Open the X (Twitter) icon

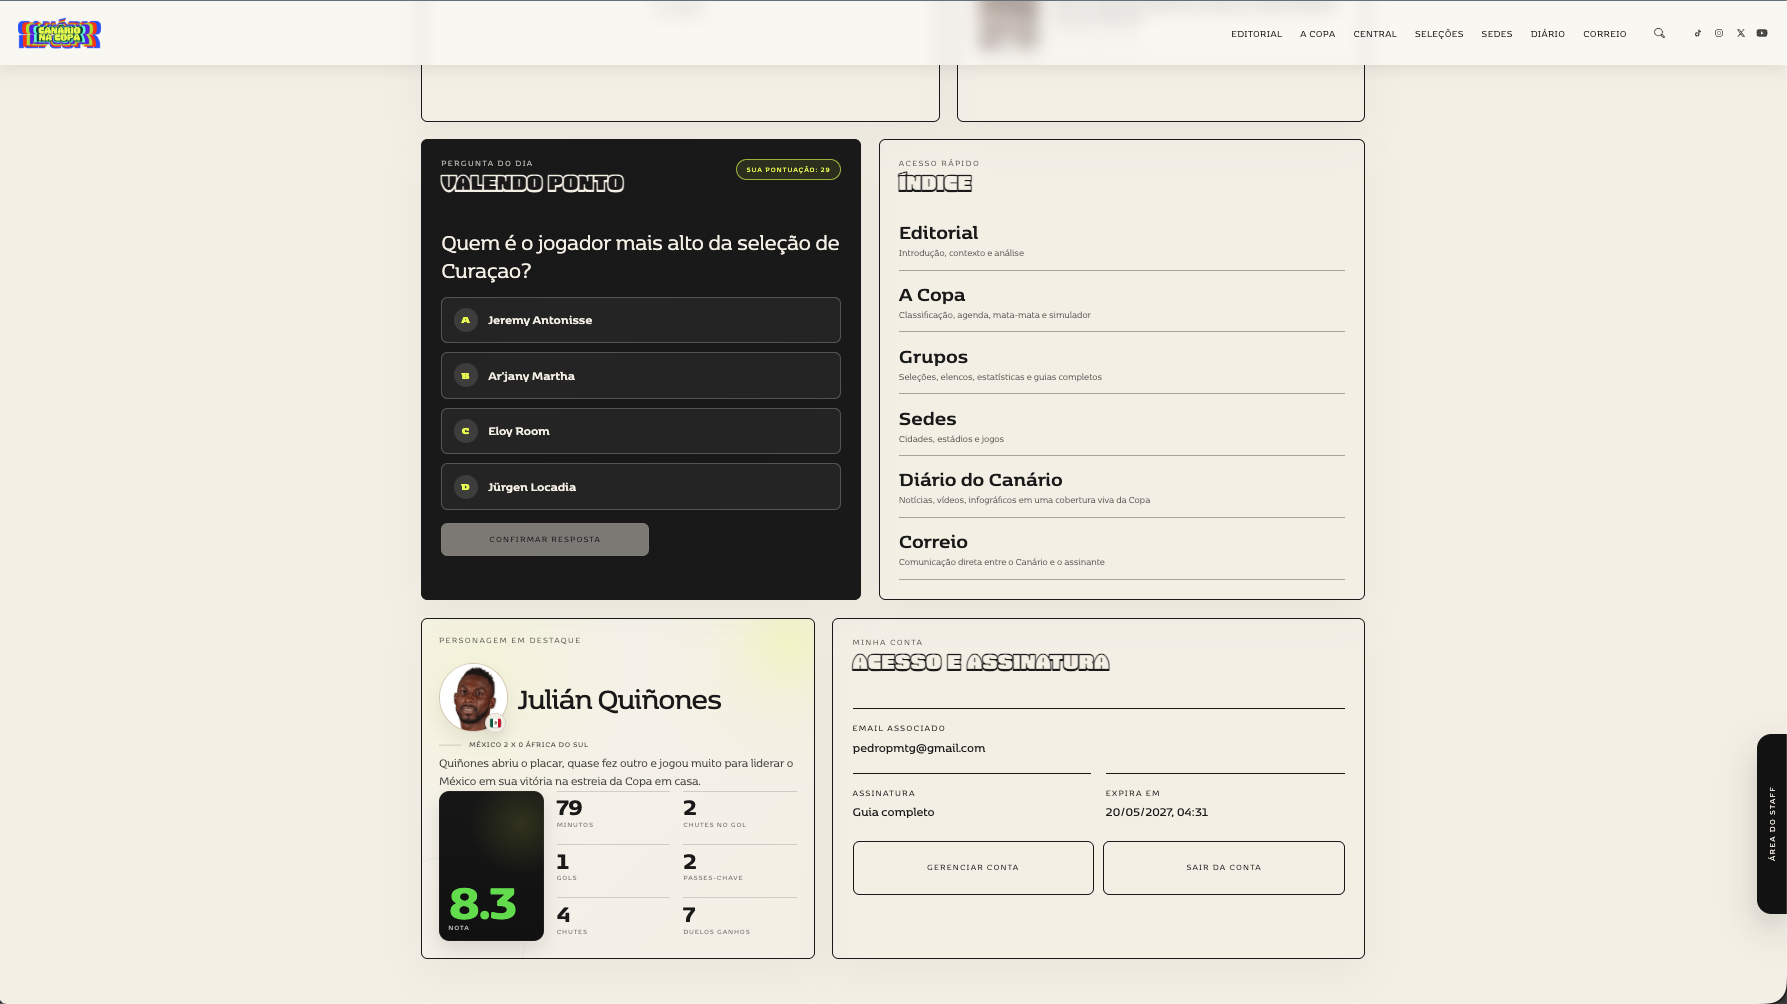coord(1741,33)
